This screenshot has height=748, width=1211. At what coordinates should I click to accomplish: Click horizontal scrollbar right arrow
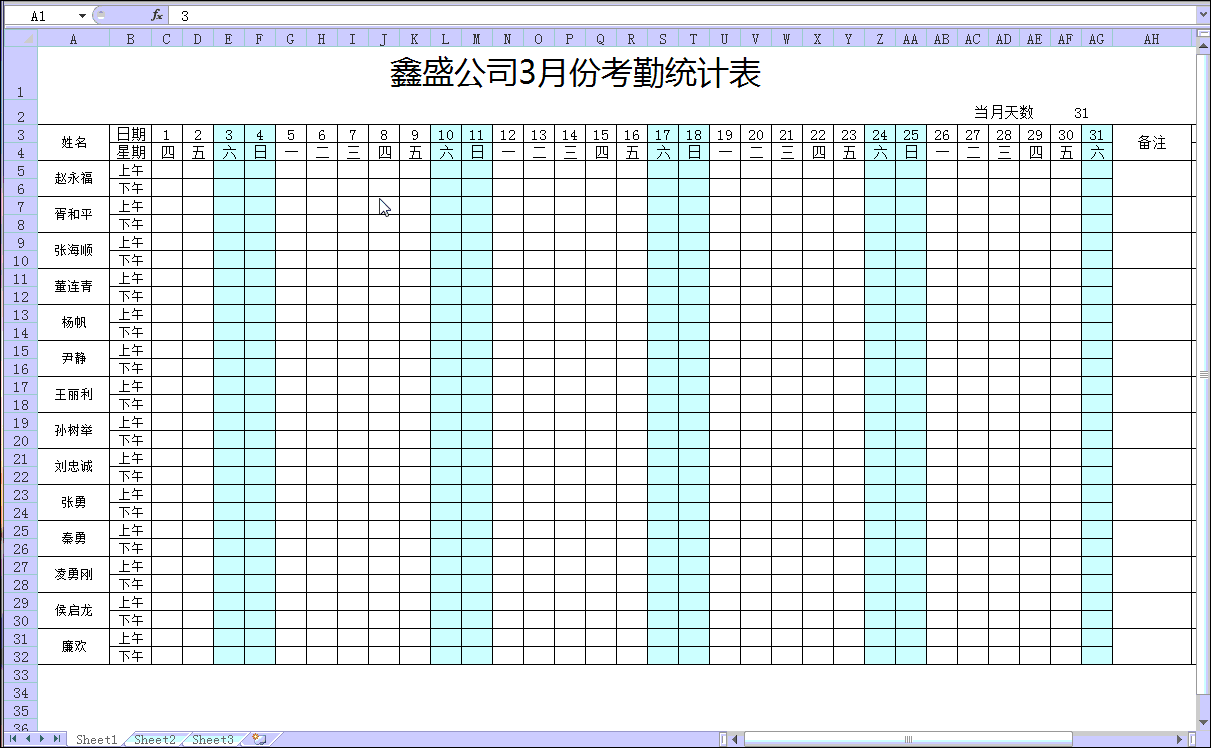point(1180,739)
